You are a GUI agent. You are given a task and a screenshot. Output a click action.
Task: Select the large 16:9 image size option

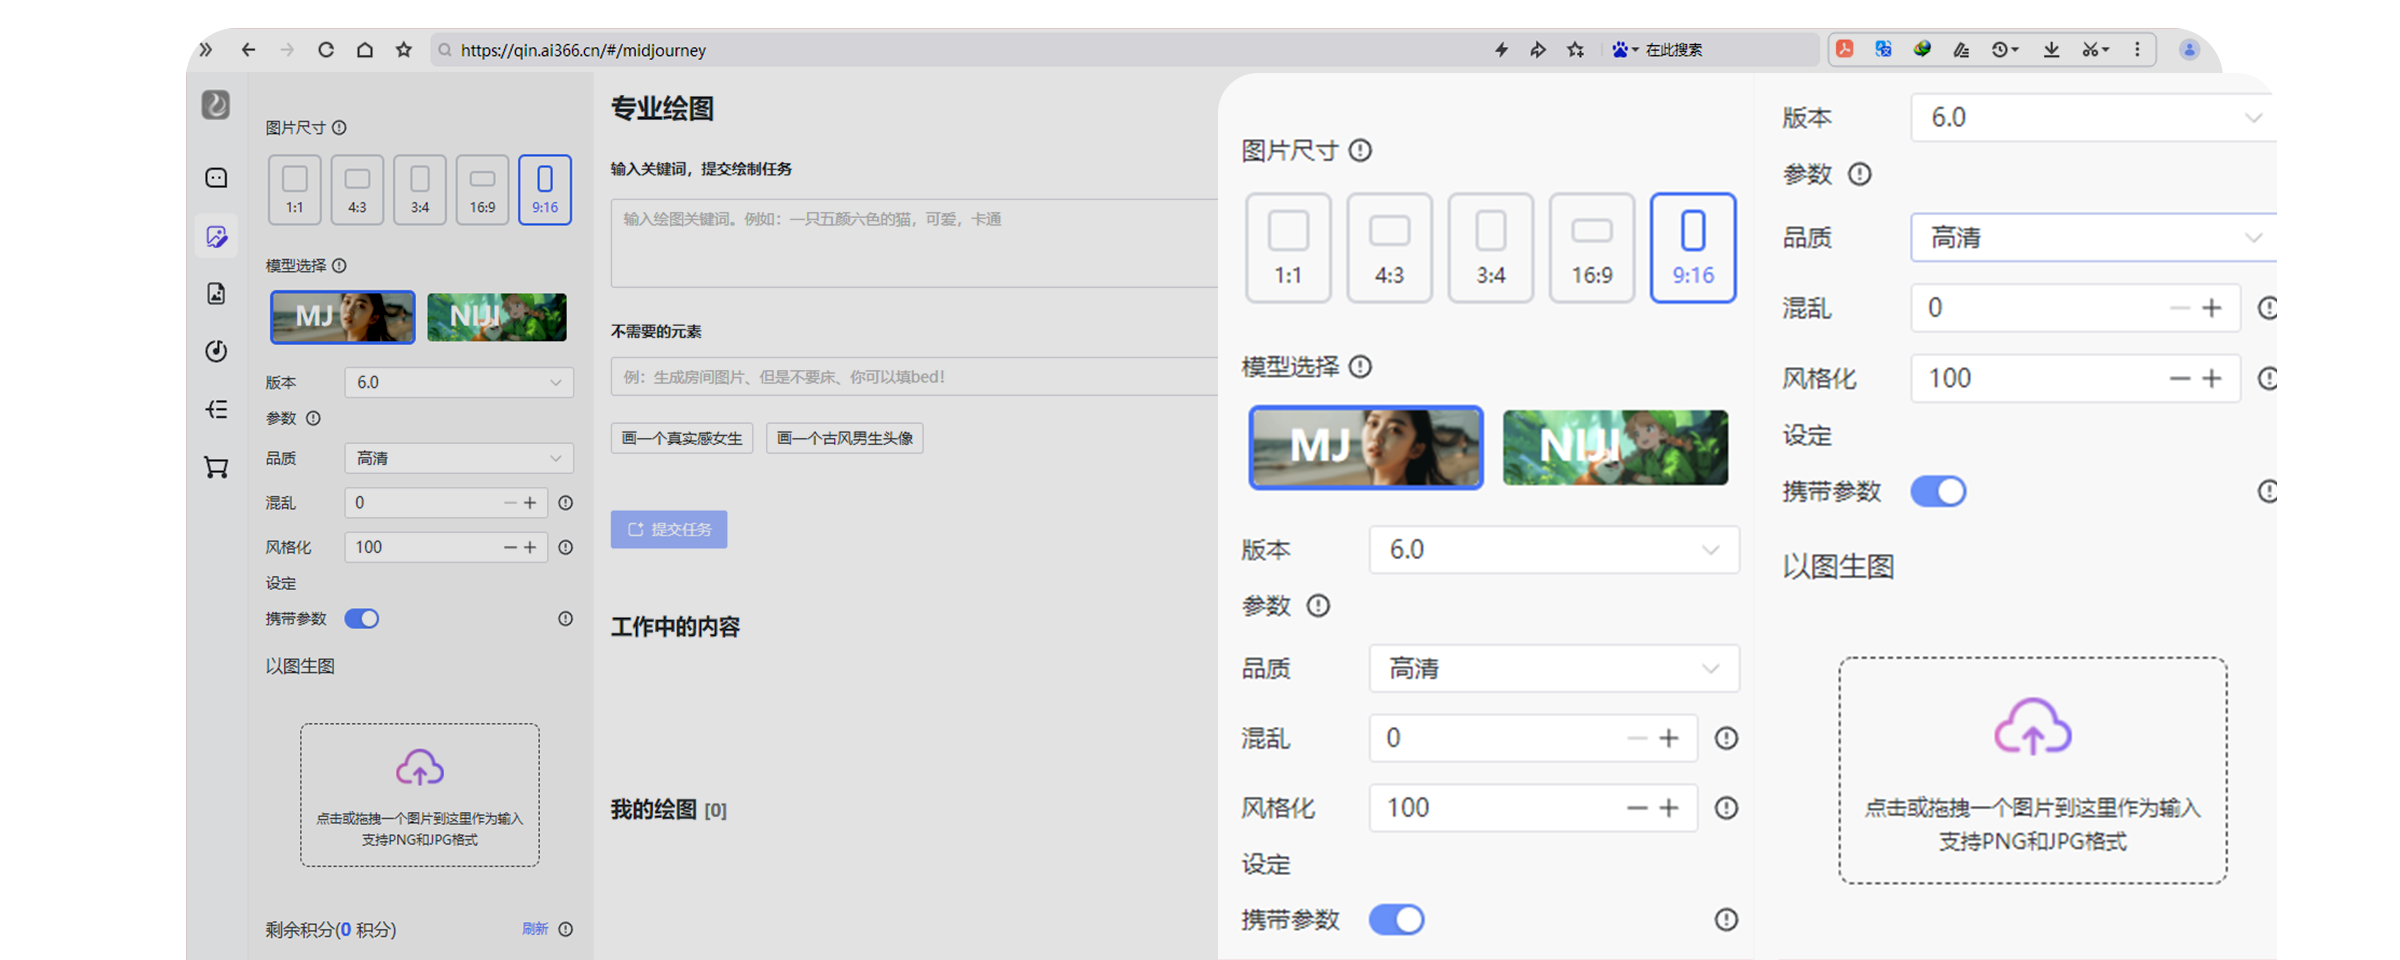tap(1591, 247)
